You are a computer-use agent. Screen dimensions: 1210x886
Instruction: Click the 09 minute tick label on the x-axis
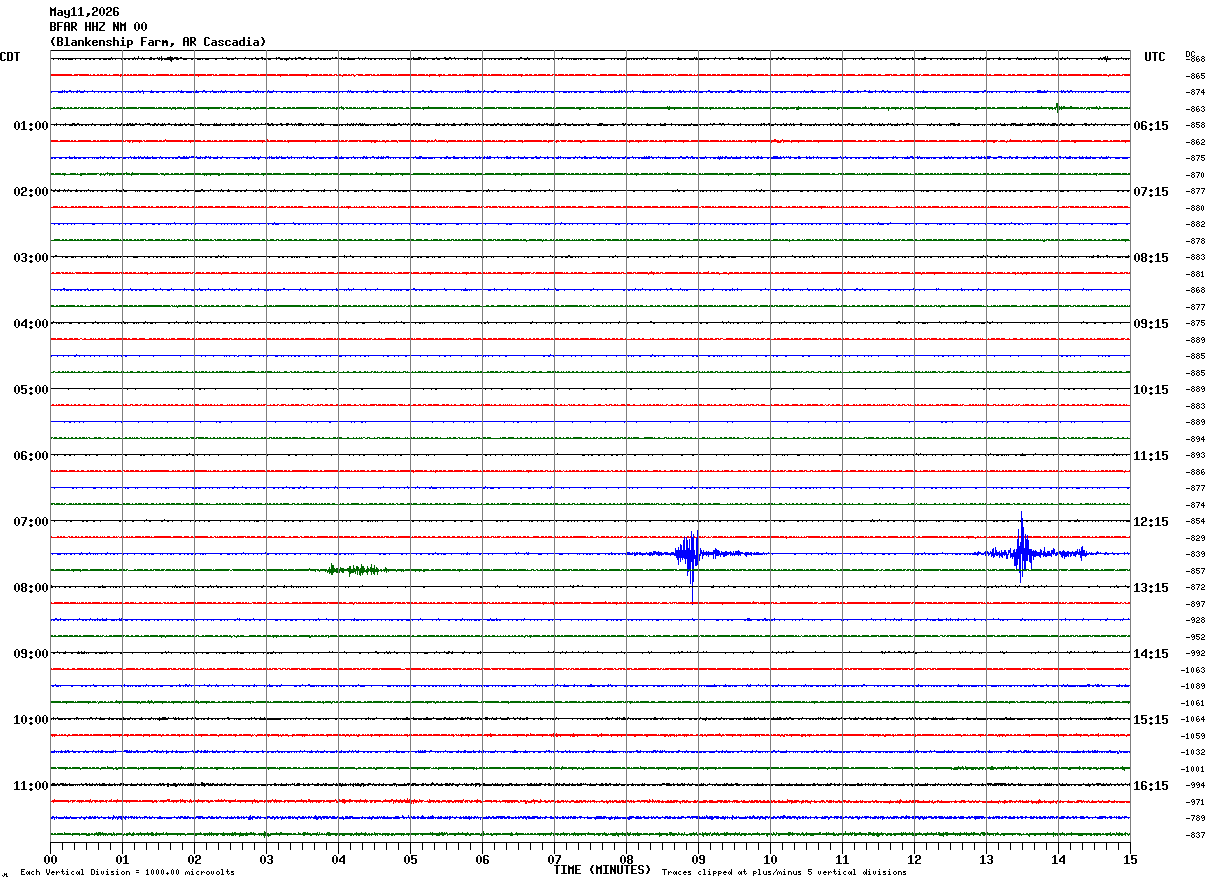698,859
